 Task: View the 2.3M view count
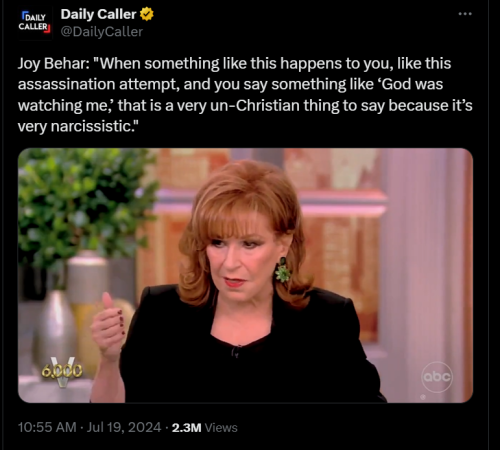tap(187, 428)
